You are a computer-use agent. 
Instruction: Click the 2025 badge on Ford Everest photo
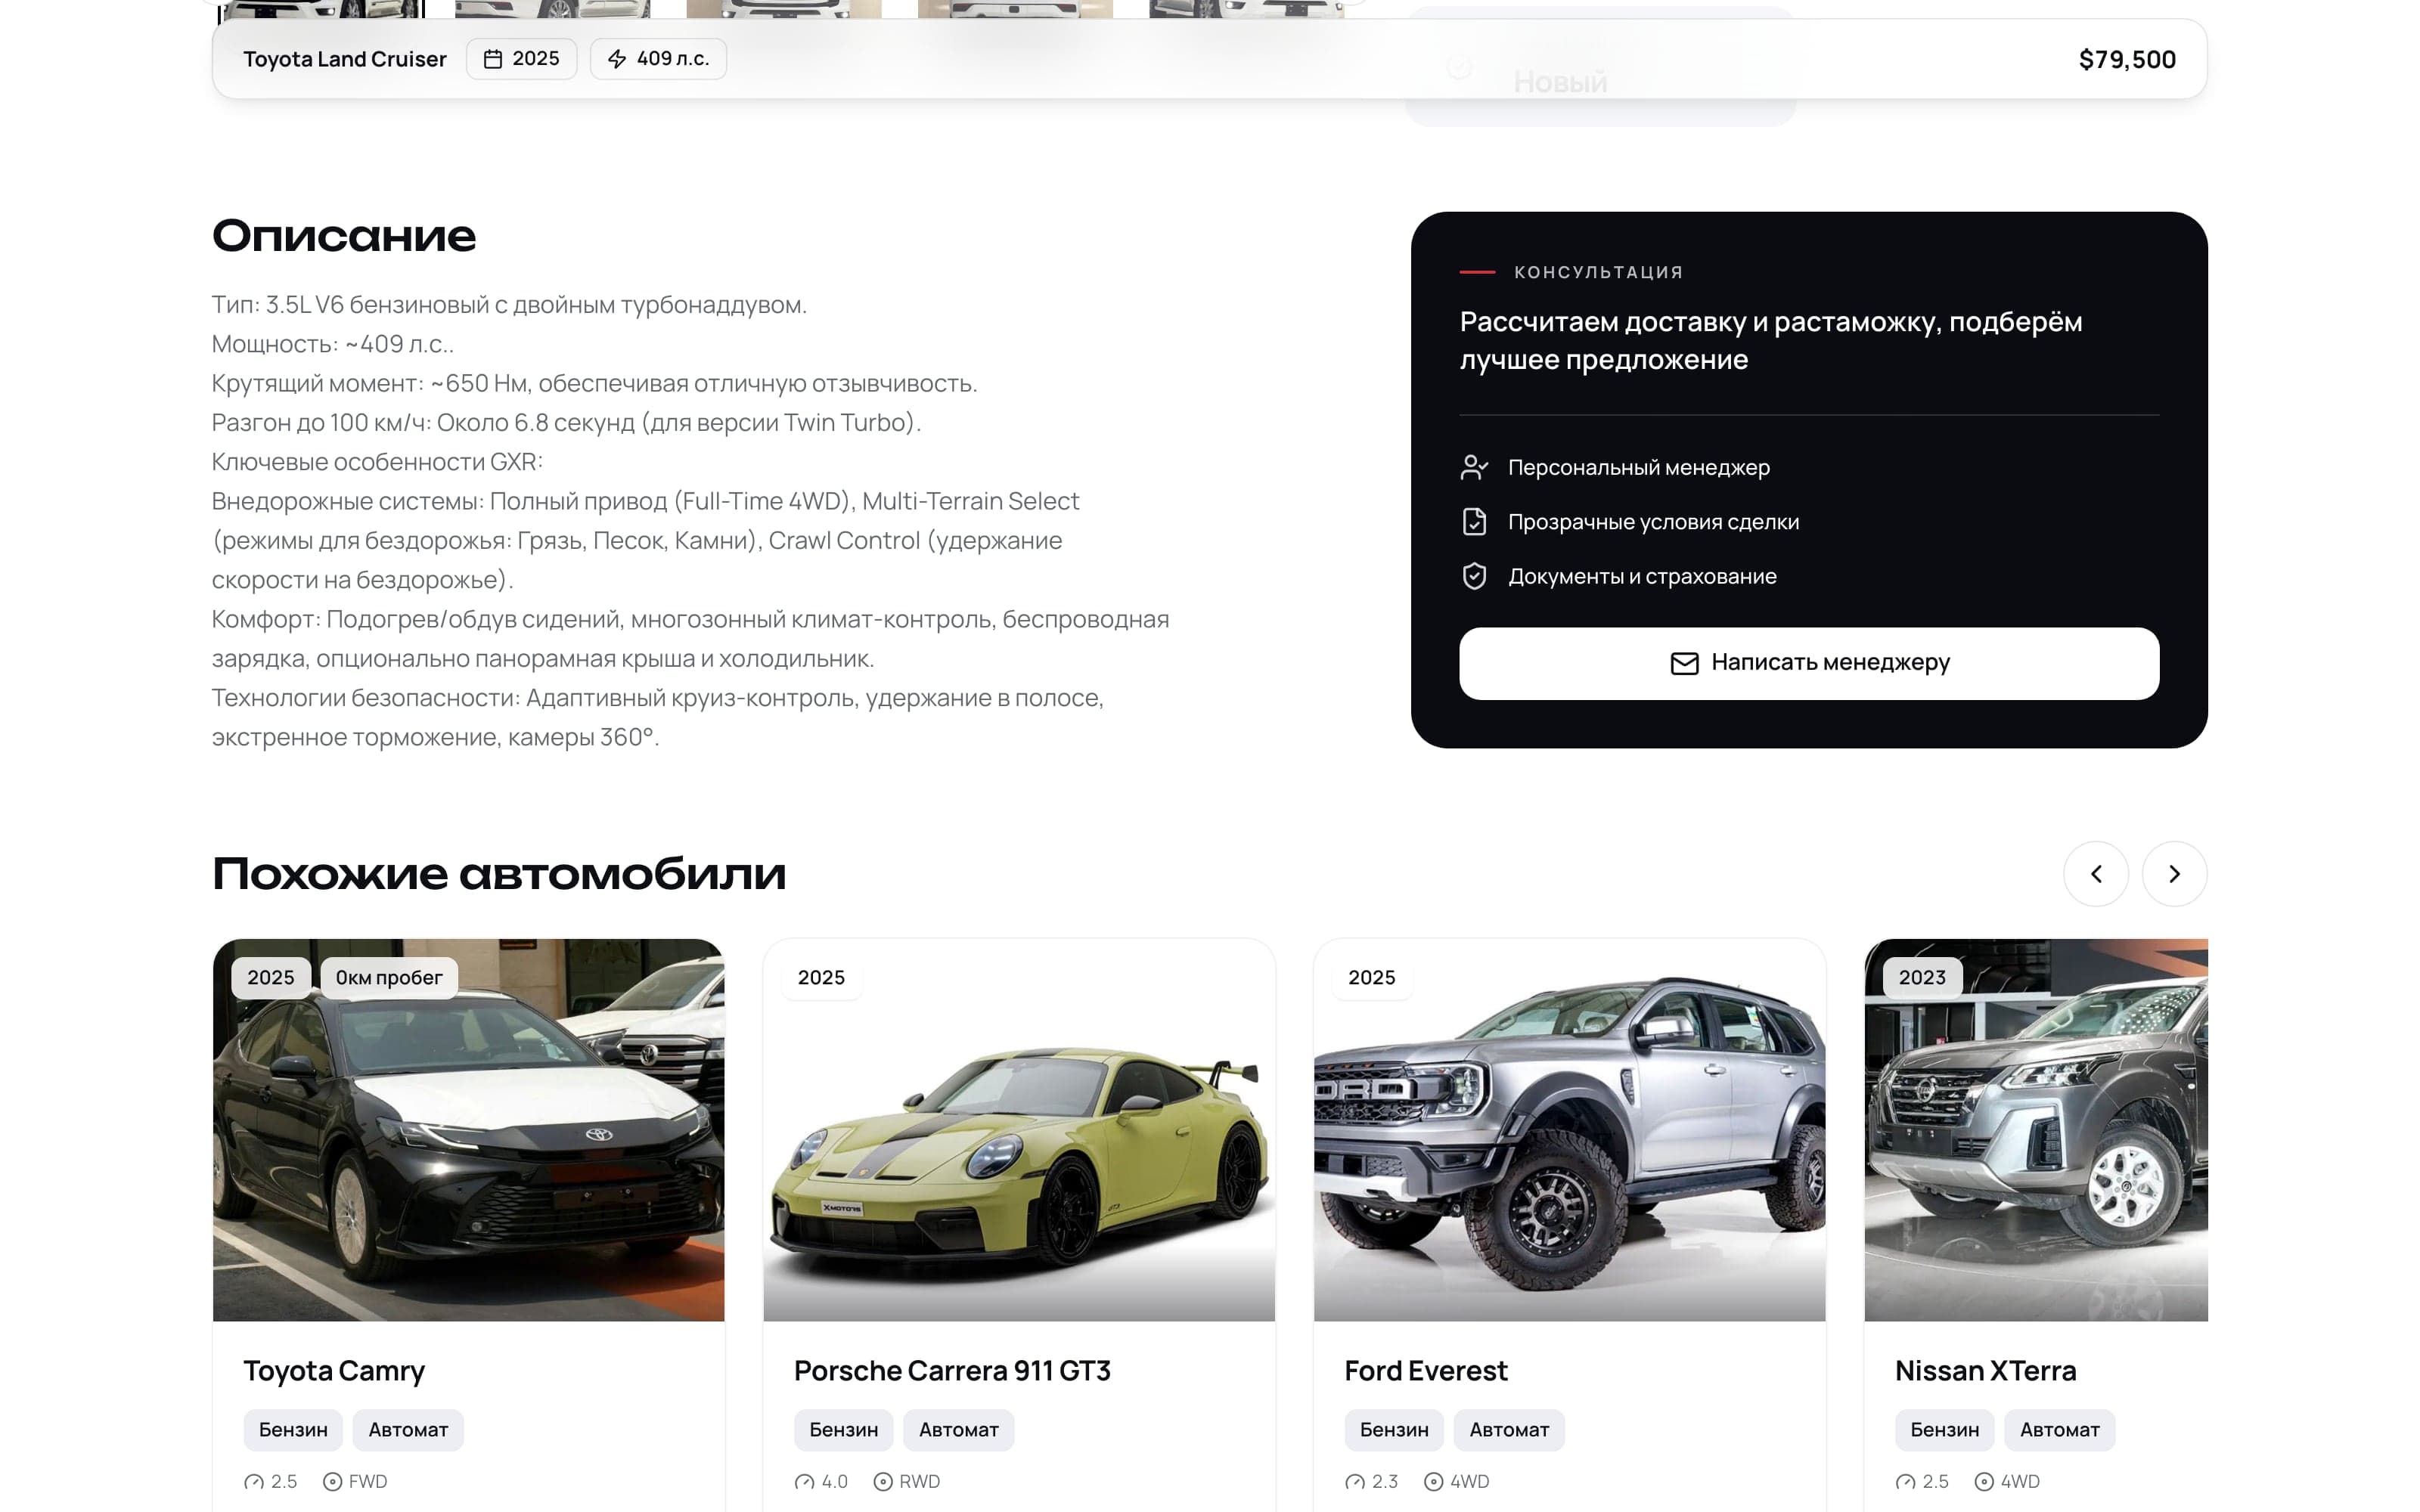[1371, 977]
